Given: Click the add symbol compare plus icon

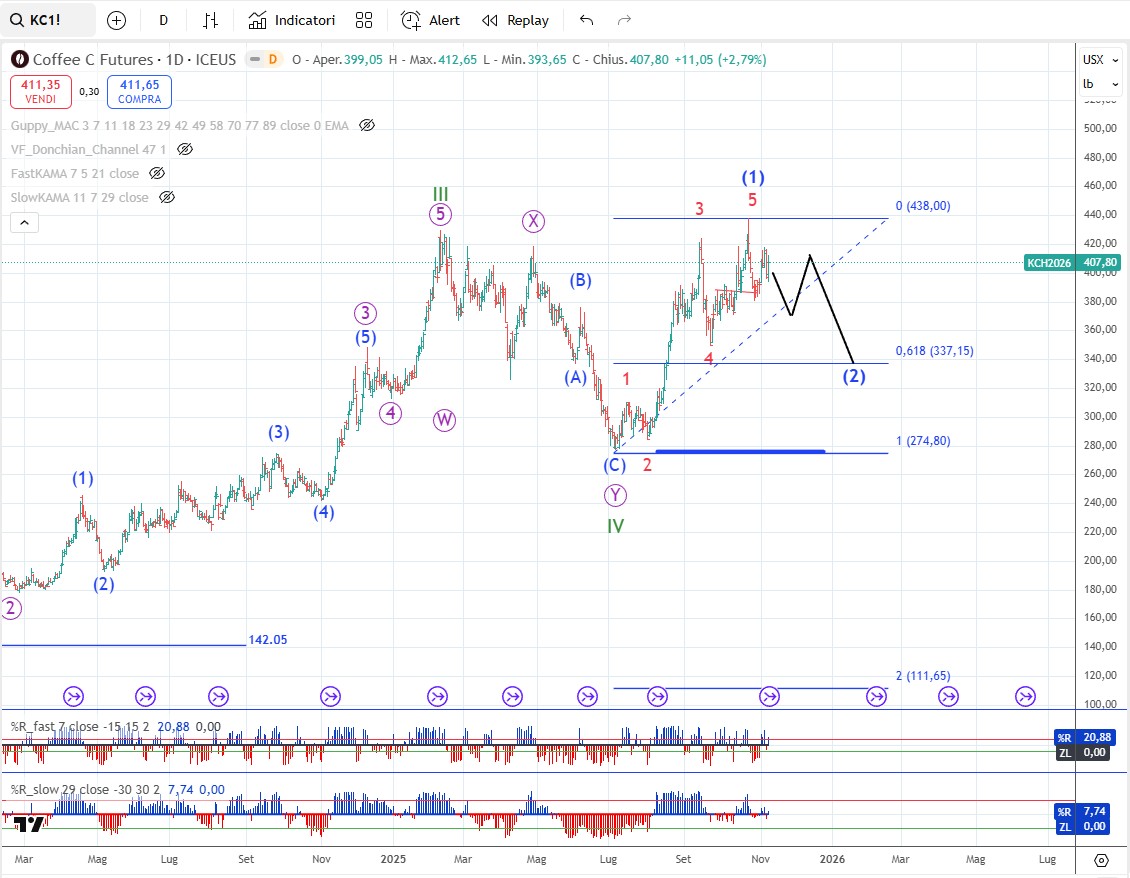Looking at the screenshot, I should (116, 20).
